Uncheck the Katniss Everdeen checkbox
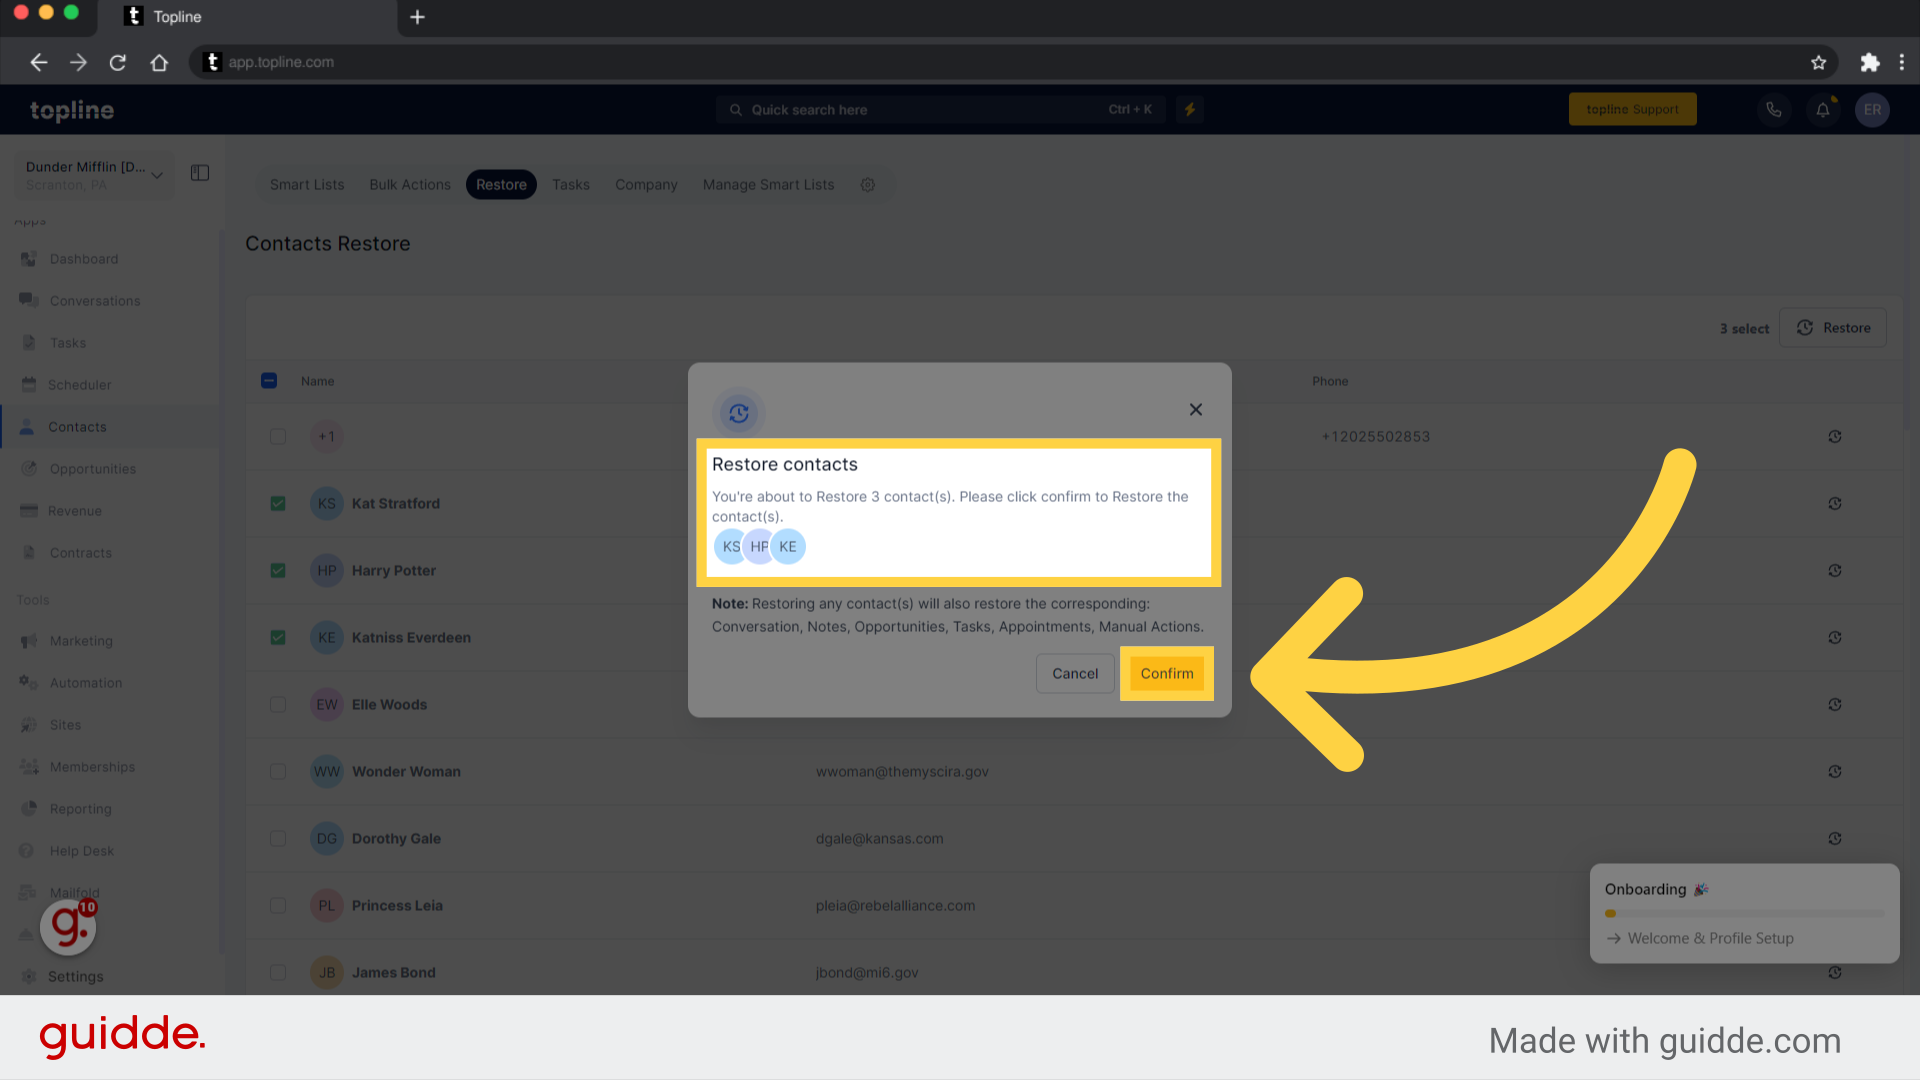Viewport: 1920px width, 1080px height. tap(278, 638)
